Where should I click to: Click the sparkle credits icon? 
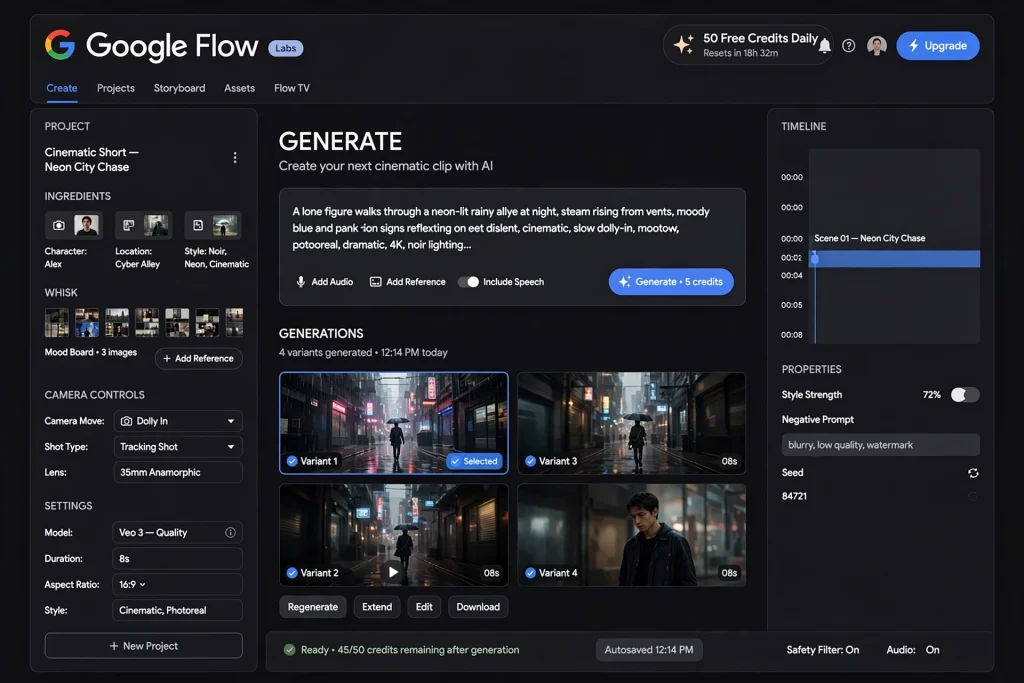684,45
